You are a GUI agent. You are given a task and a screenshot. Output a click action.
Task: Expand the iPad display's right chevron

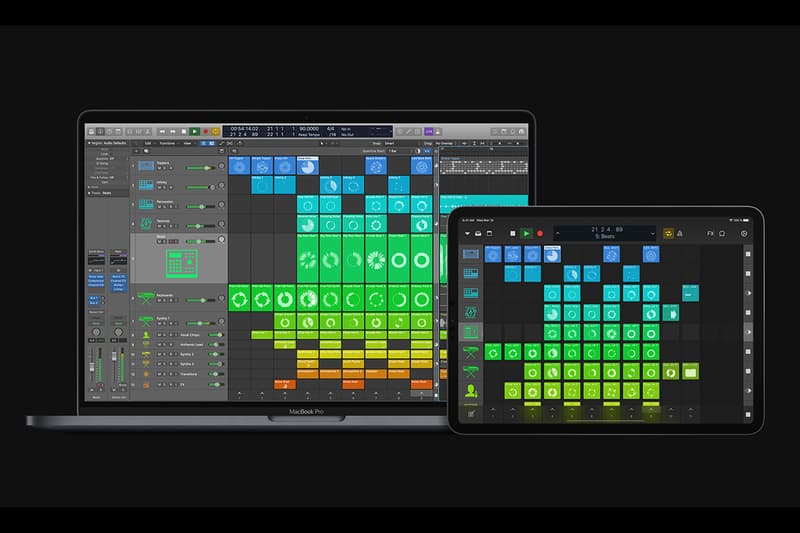pyautogui.click(x=655, y=233)
